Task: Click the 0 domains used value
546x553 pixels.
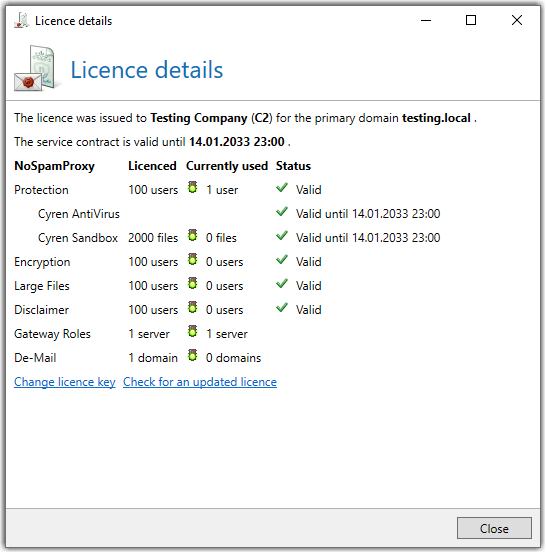Action: click(x=233, y=358)
